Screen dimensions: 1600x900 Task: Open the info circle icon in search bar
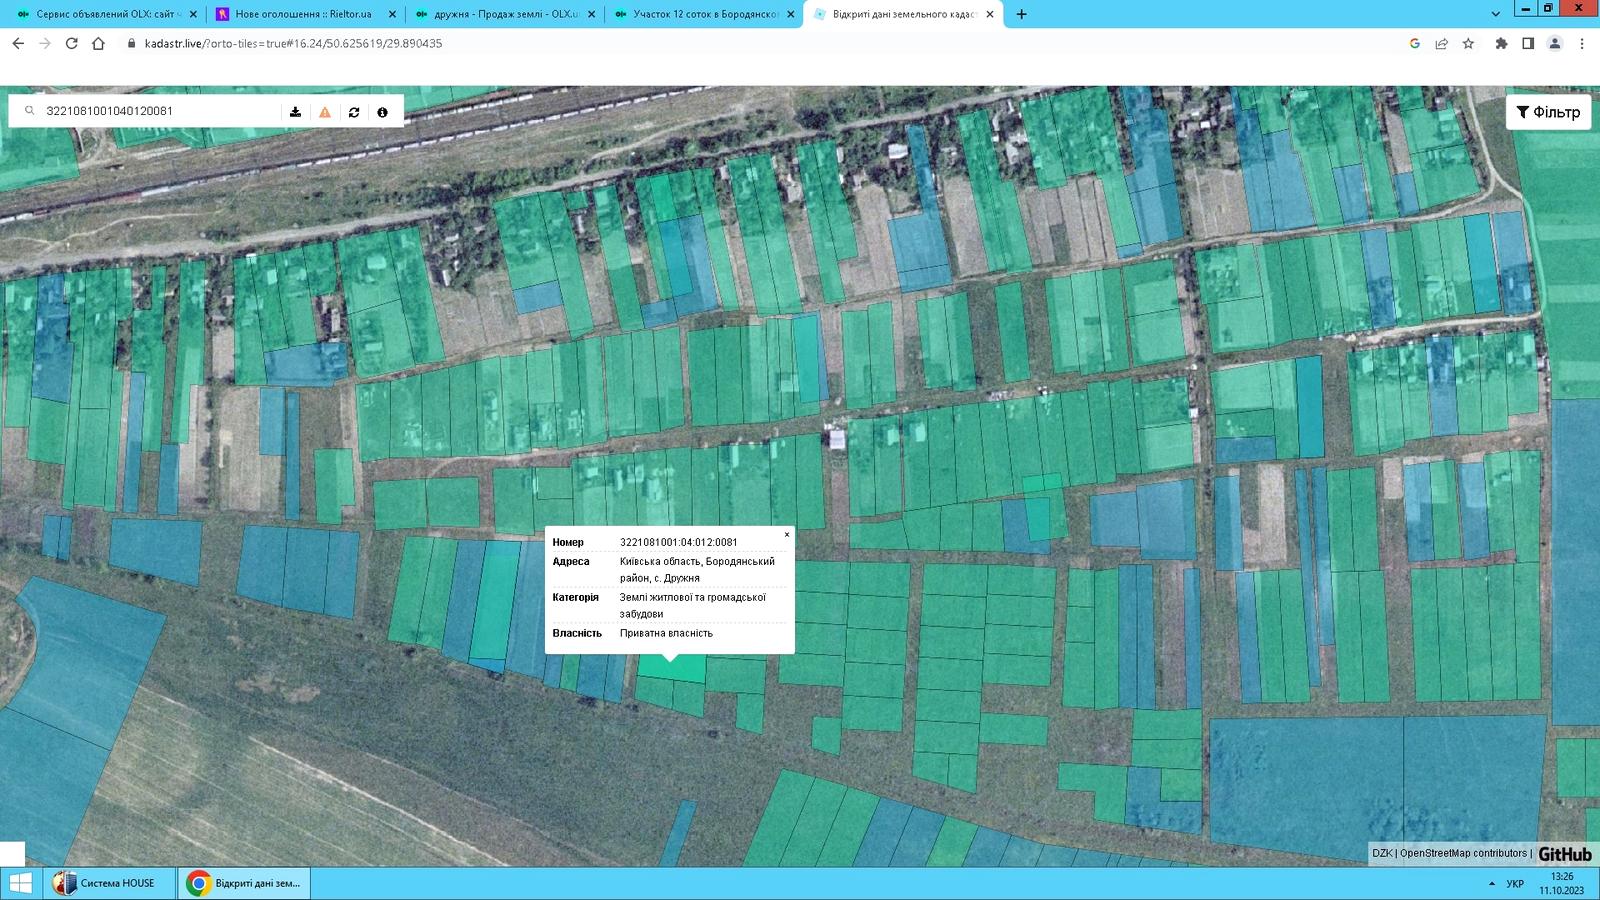[382, 112]
